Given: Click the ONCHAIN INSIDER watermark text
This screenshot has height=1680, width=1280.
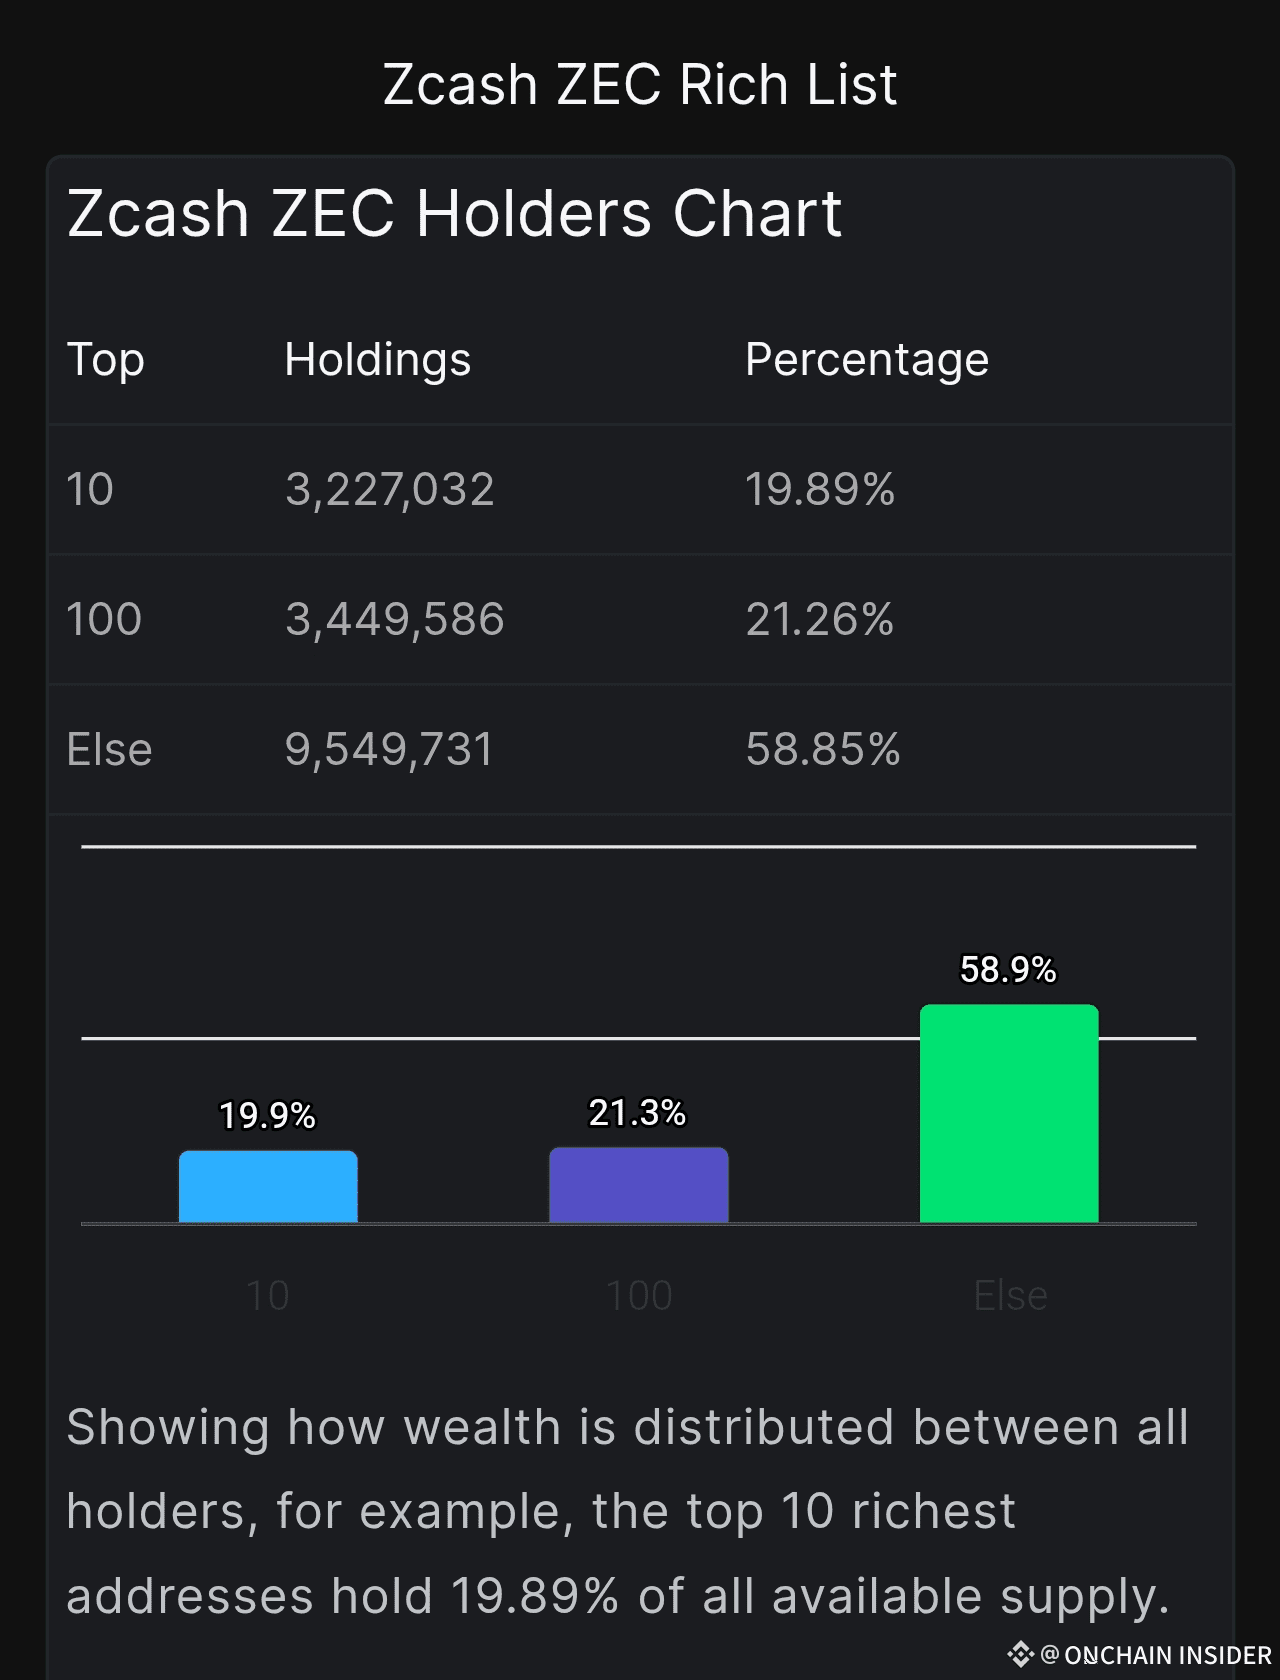Looking at the screenshot, I should [x=1167, y=1655].
